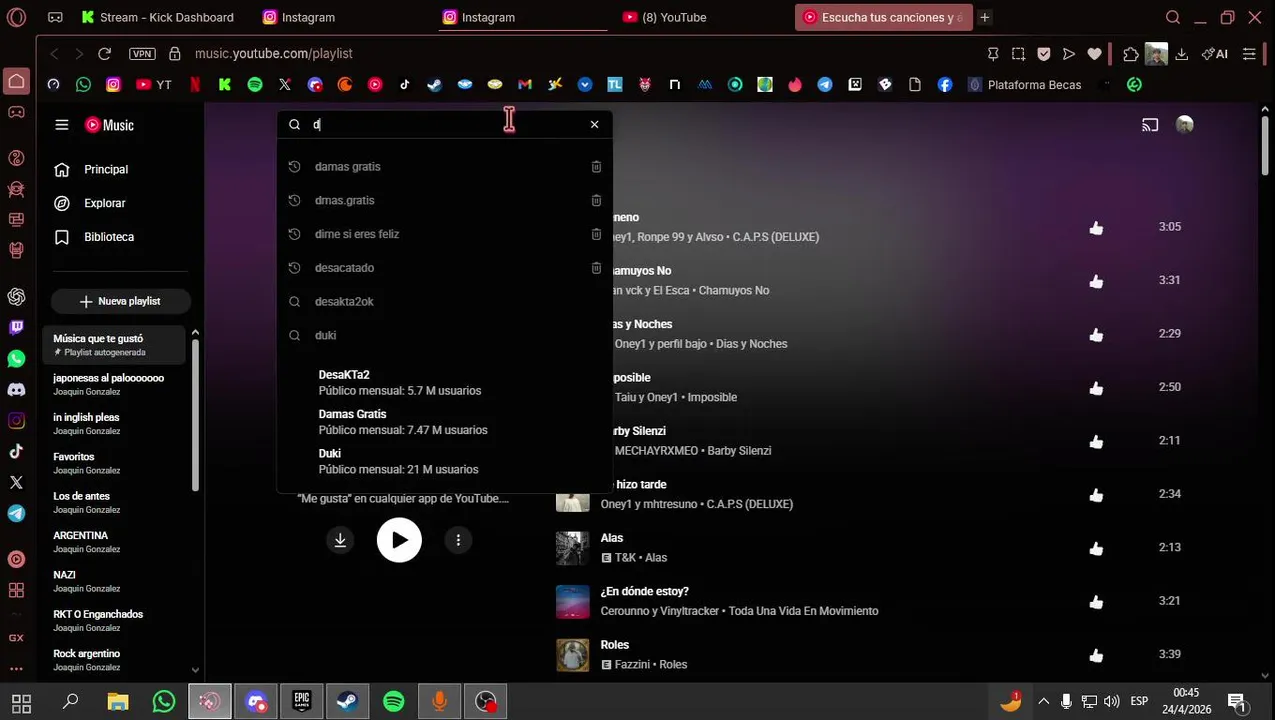Delete the 'desacatado' search history entry

coord(596,268)
